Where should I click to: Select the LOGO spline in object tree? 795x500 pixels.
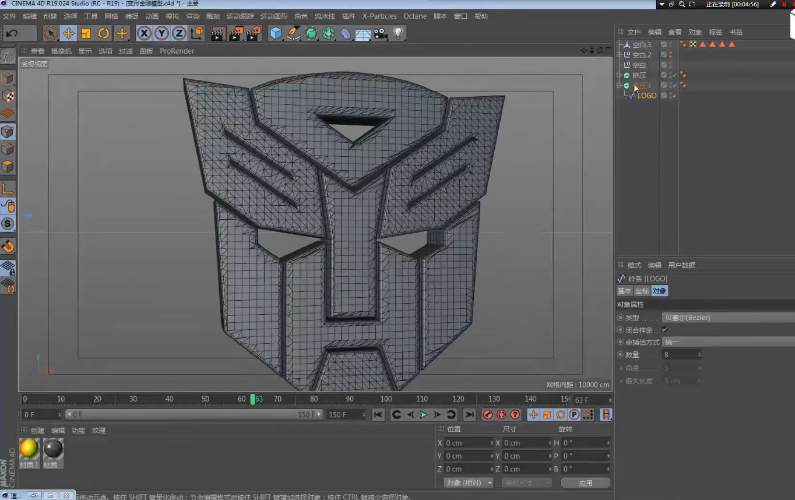tap(646, 96)
